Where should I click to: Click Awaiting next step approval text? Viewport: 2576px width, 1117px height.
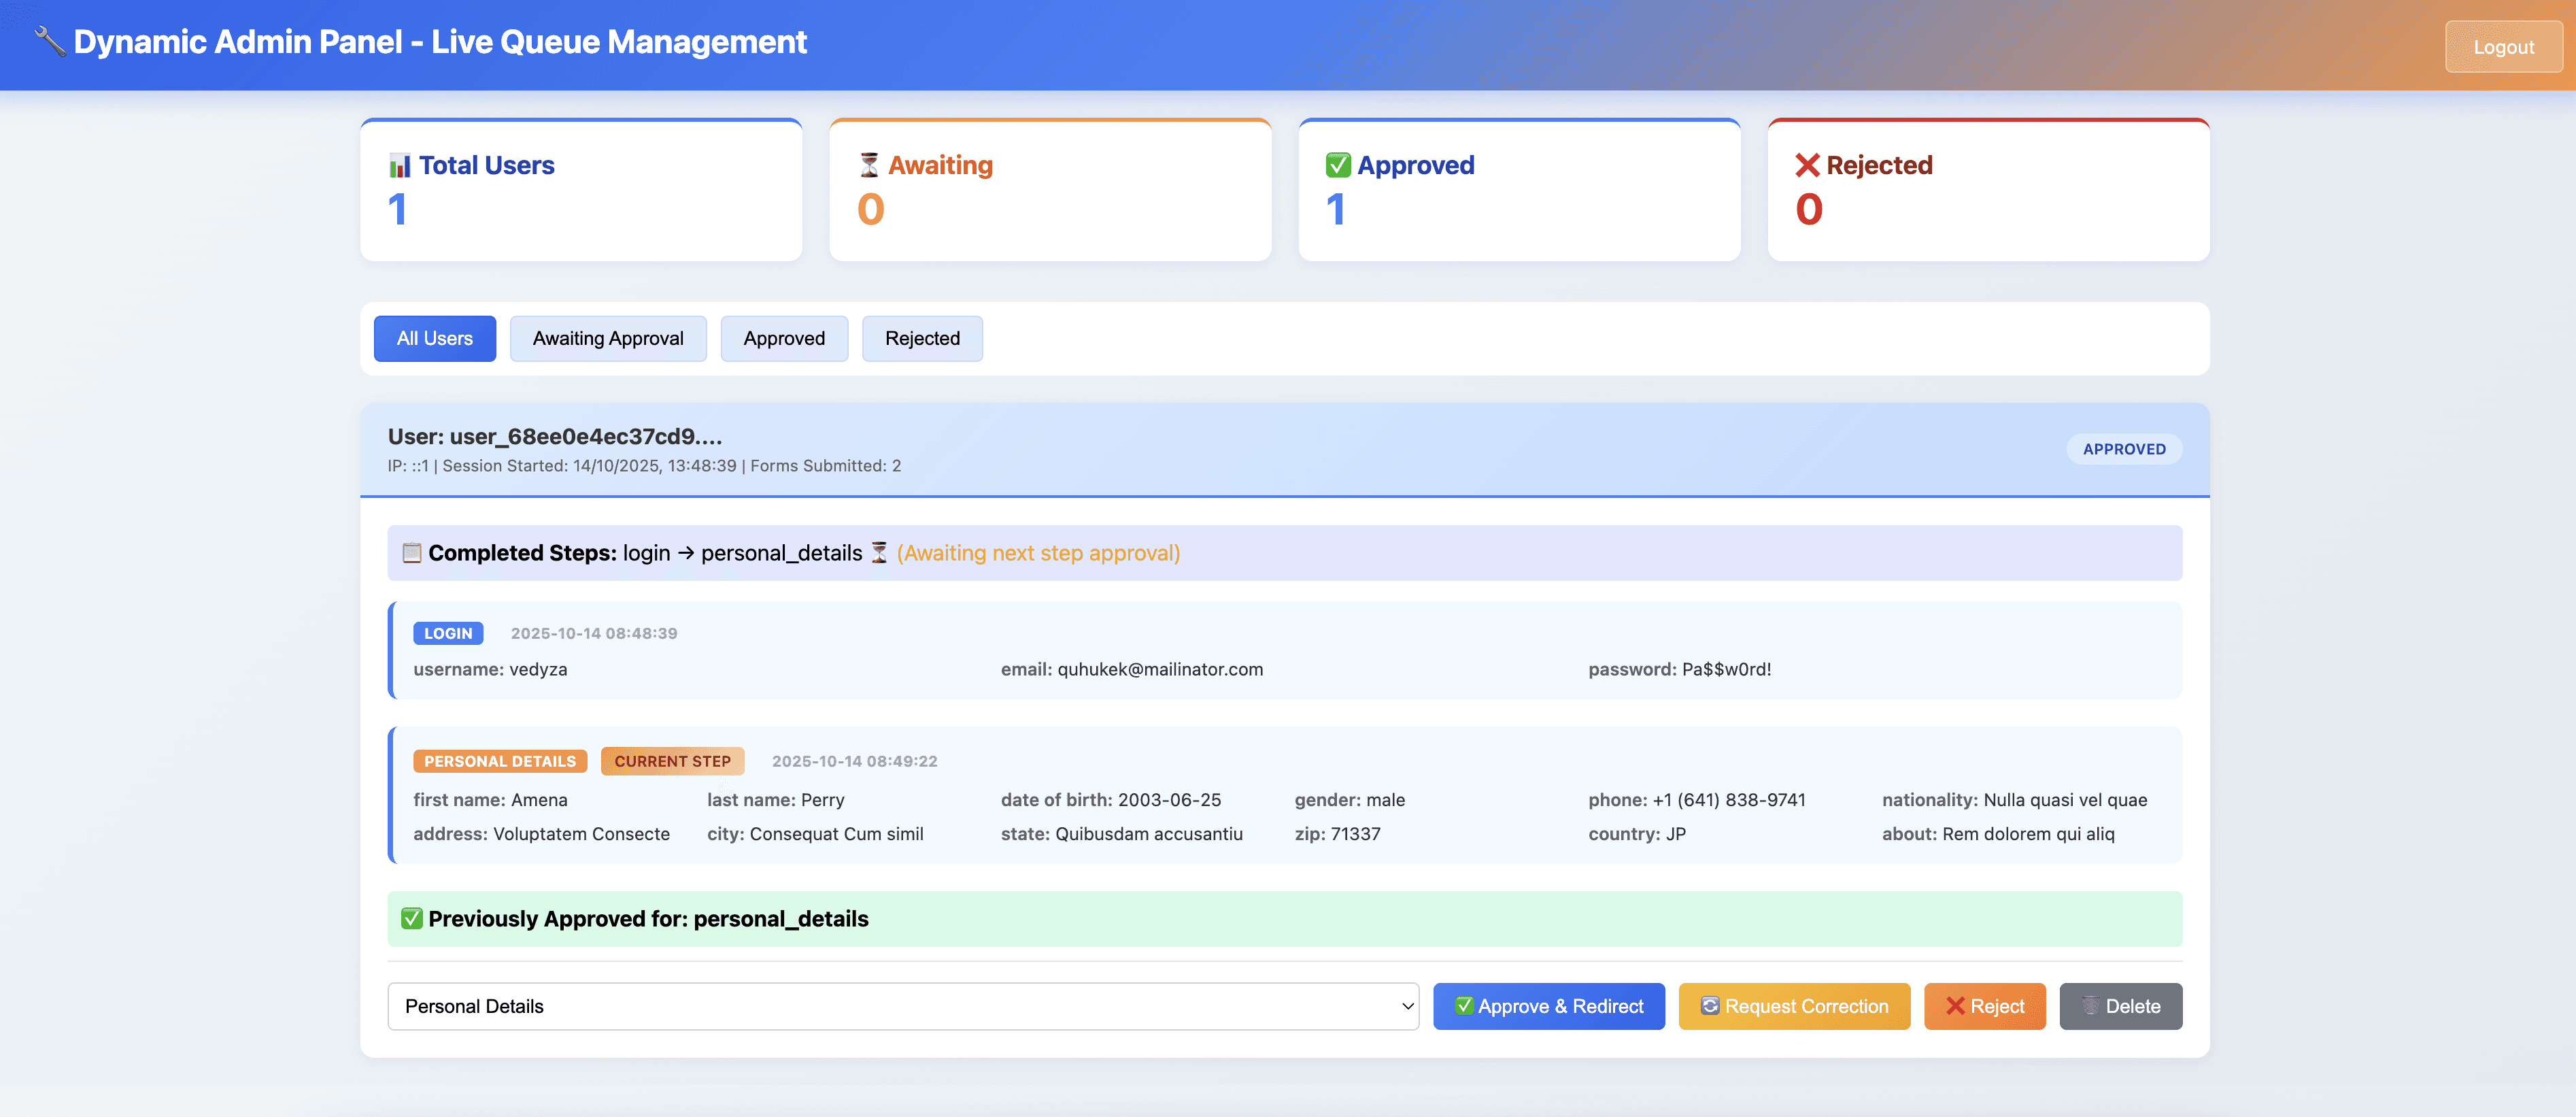pos(1038,553)
